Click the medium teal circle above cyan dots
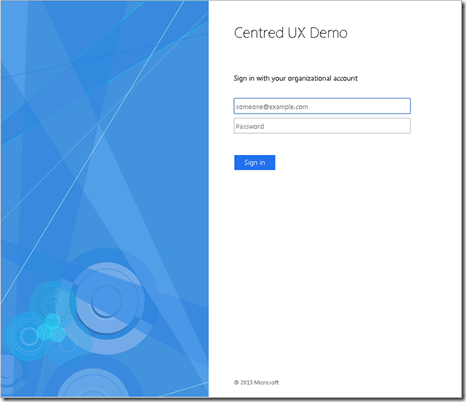The image size is (466, 402). pos(52,304)
